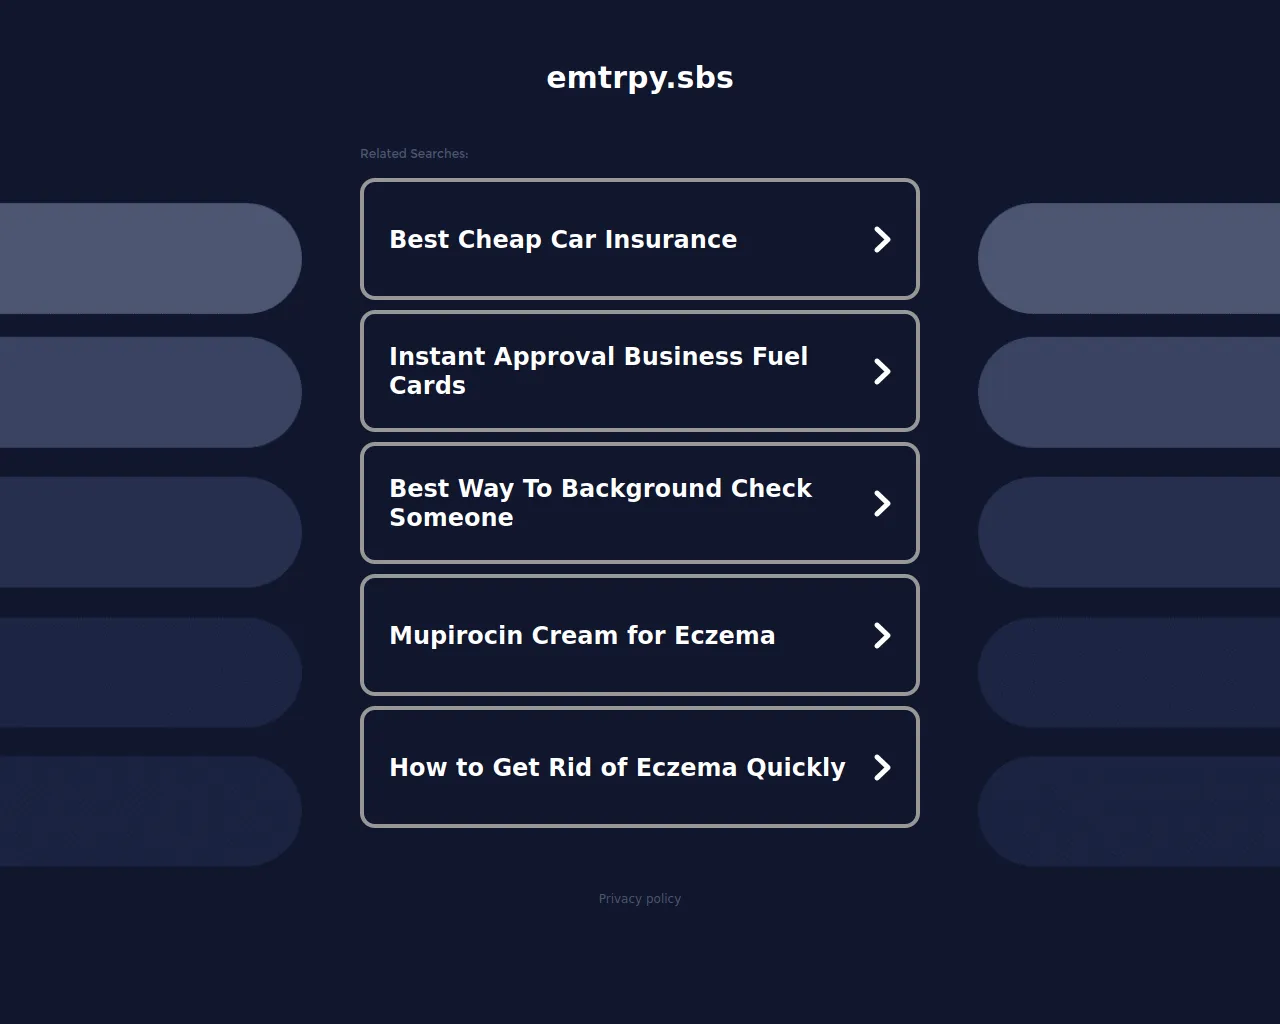
Task: Open the Best Cheap Car Insurance link
Action: tap(563, 240)
